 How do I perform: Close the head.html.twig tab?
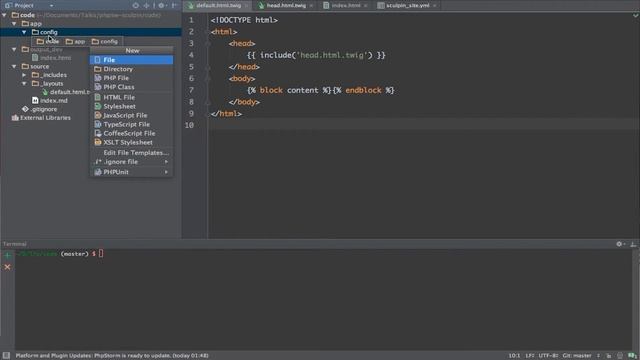(311, 6)
